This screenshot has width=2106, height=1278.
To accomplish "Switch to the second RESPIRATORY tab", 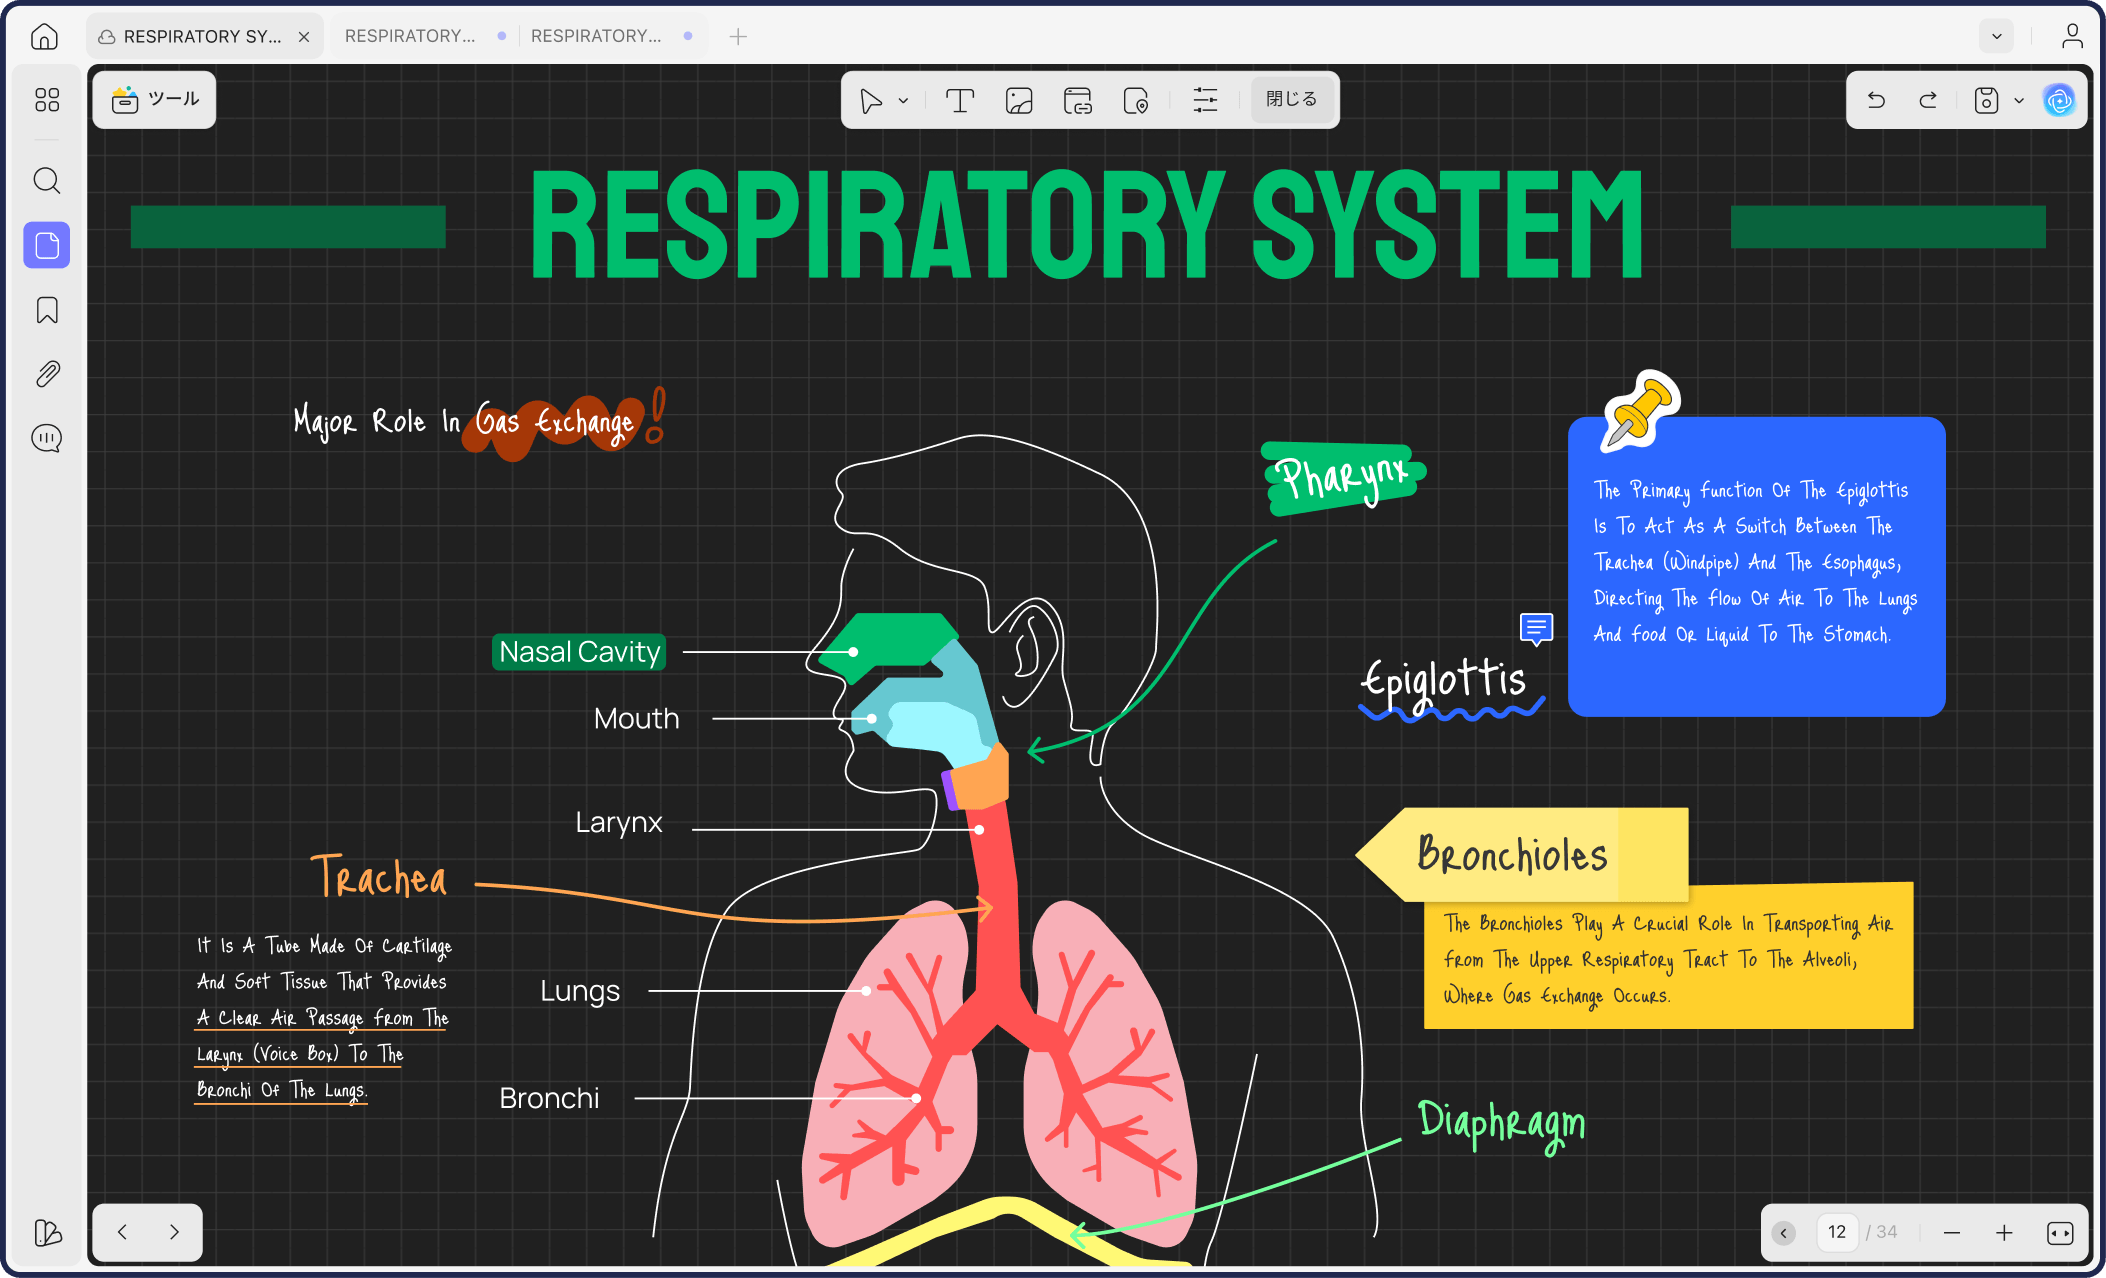I will click(410, 37).
